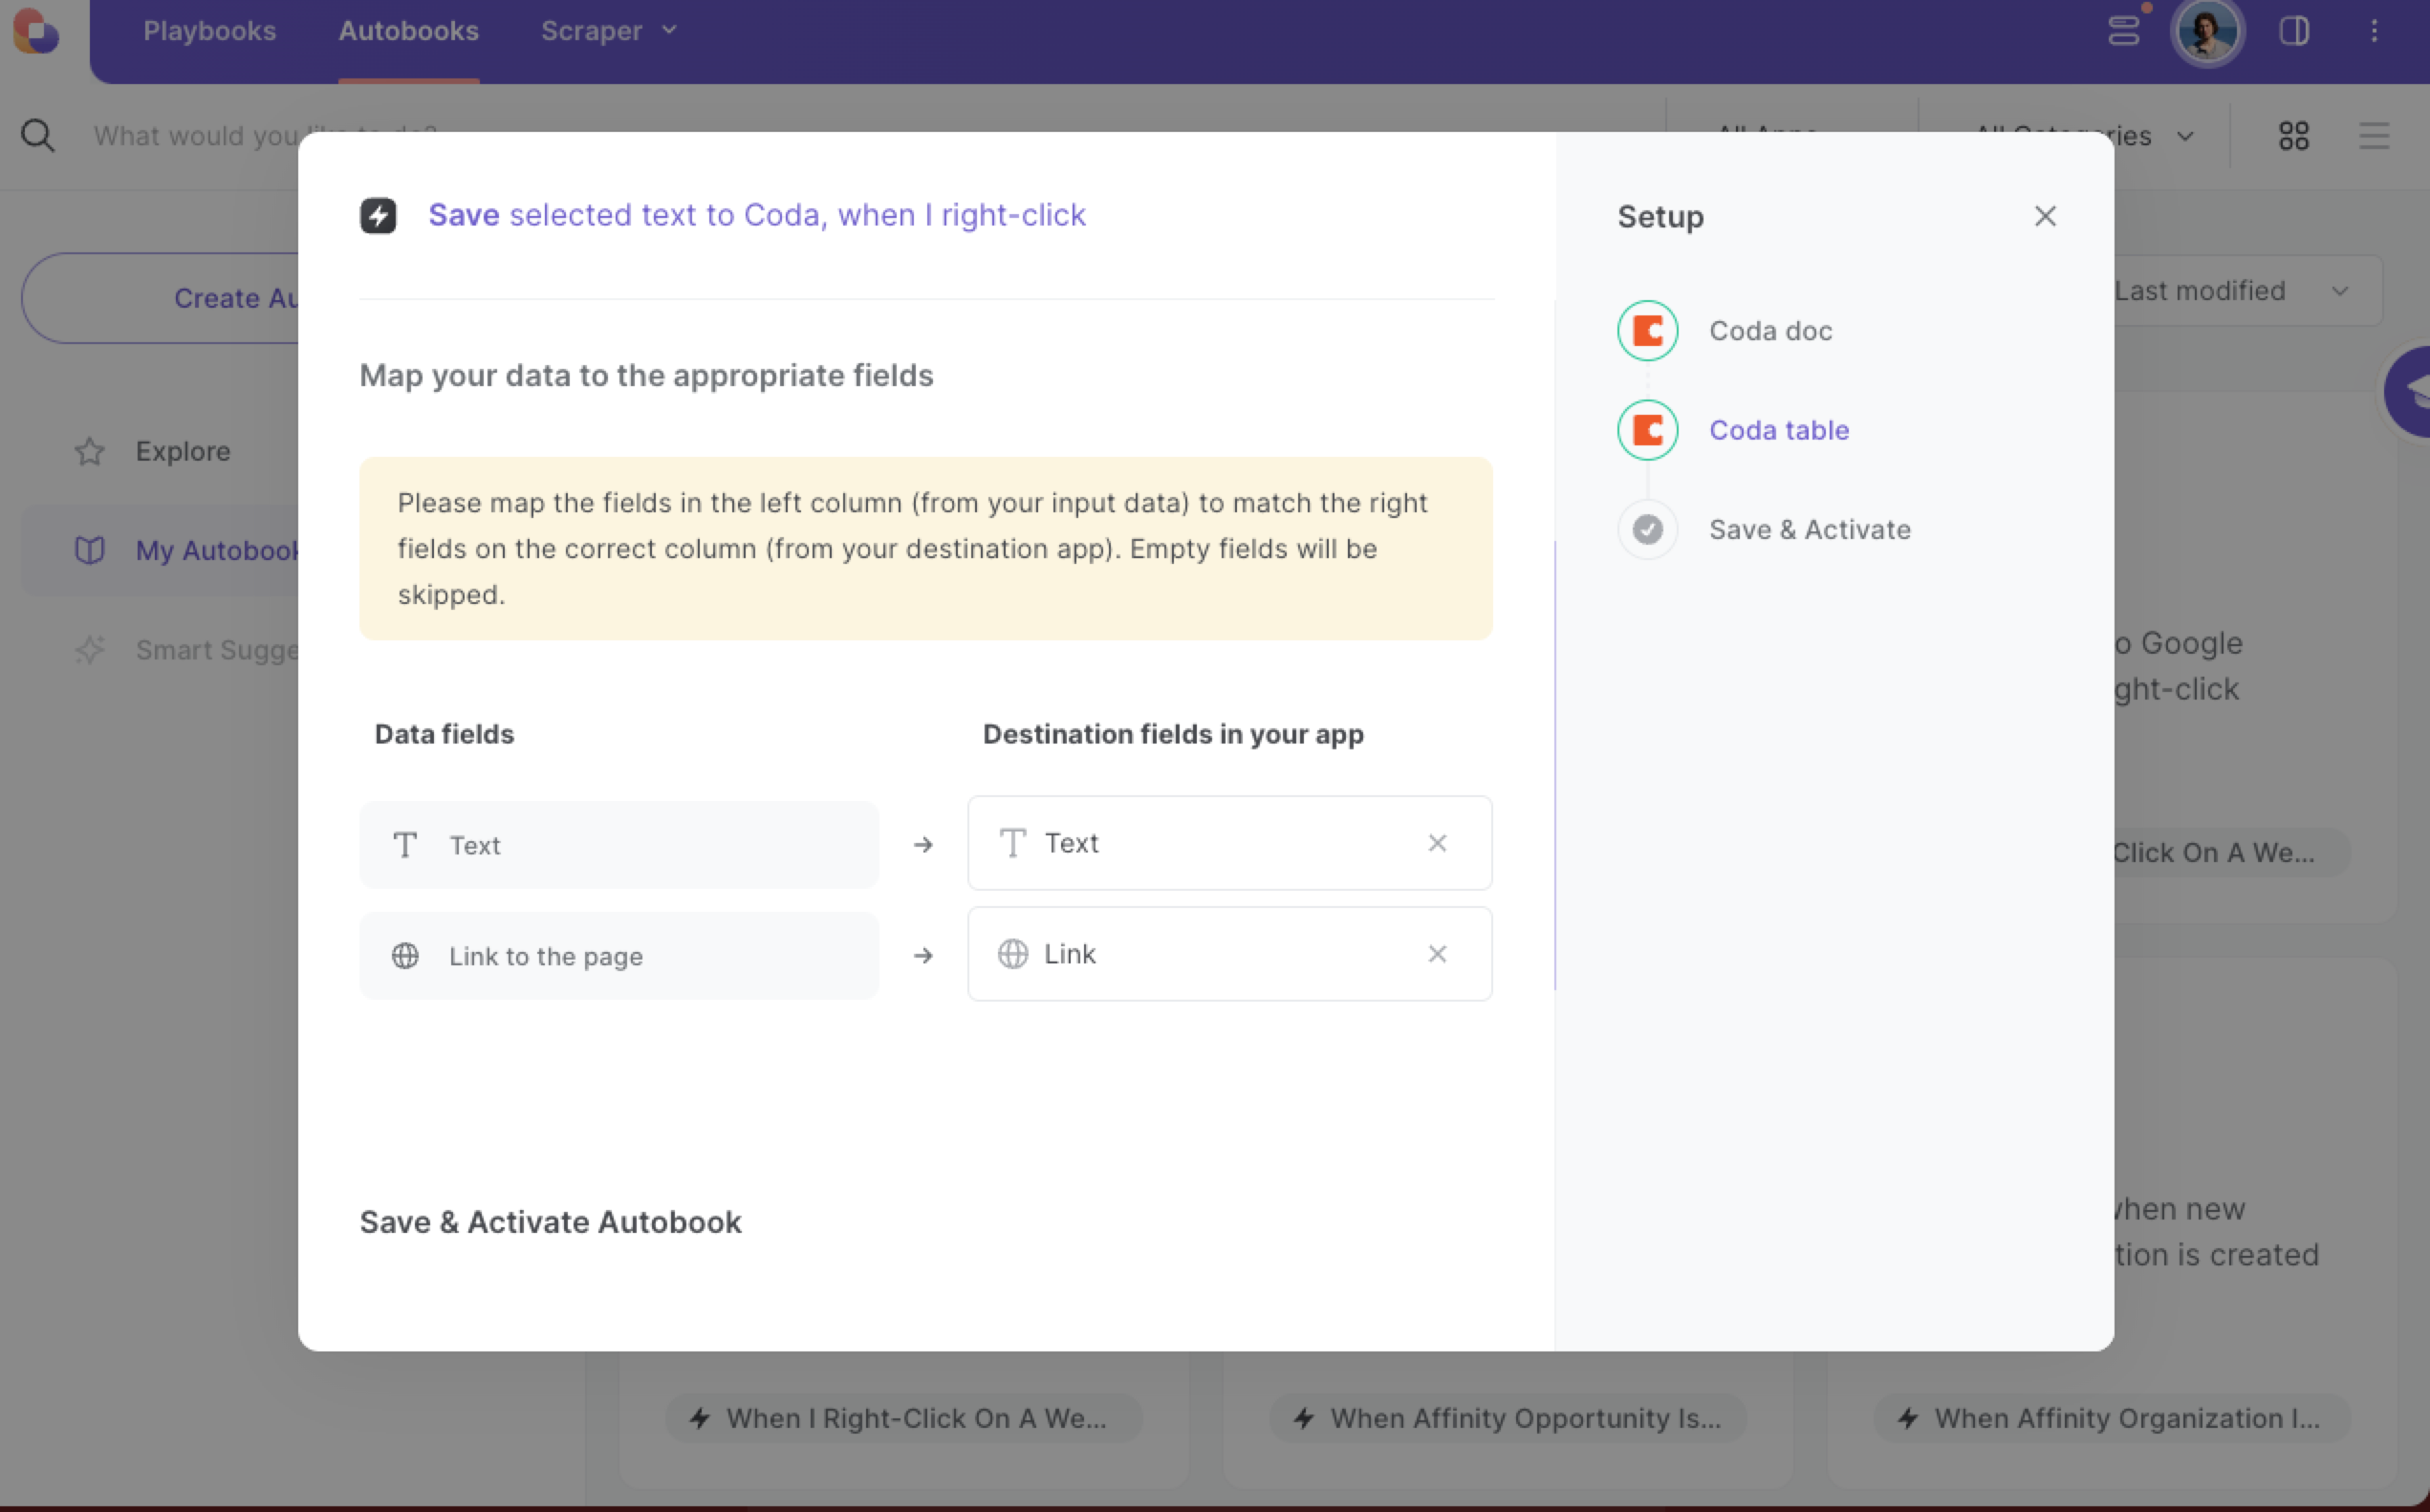Viewport: 2430px width, 1512px height.
Task: Click the 'When I Right-Click On A We...' trigger chip
Action: click(x=903, y=1418)
